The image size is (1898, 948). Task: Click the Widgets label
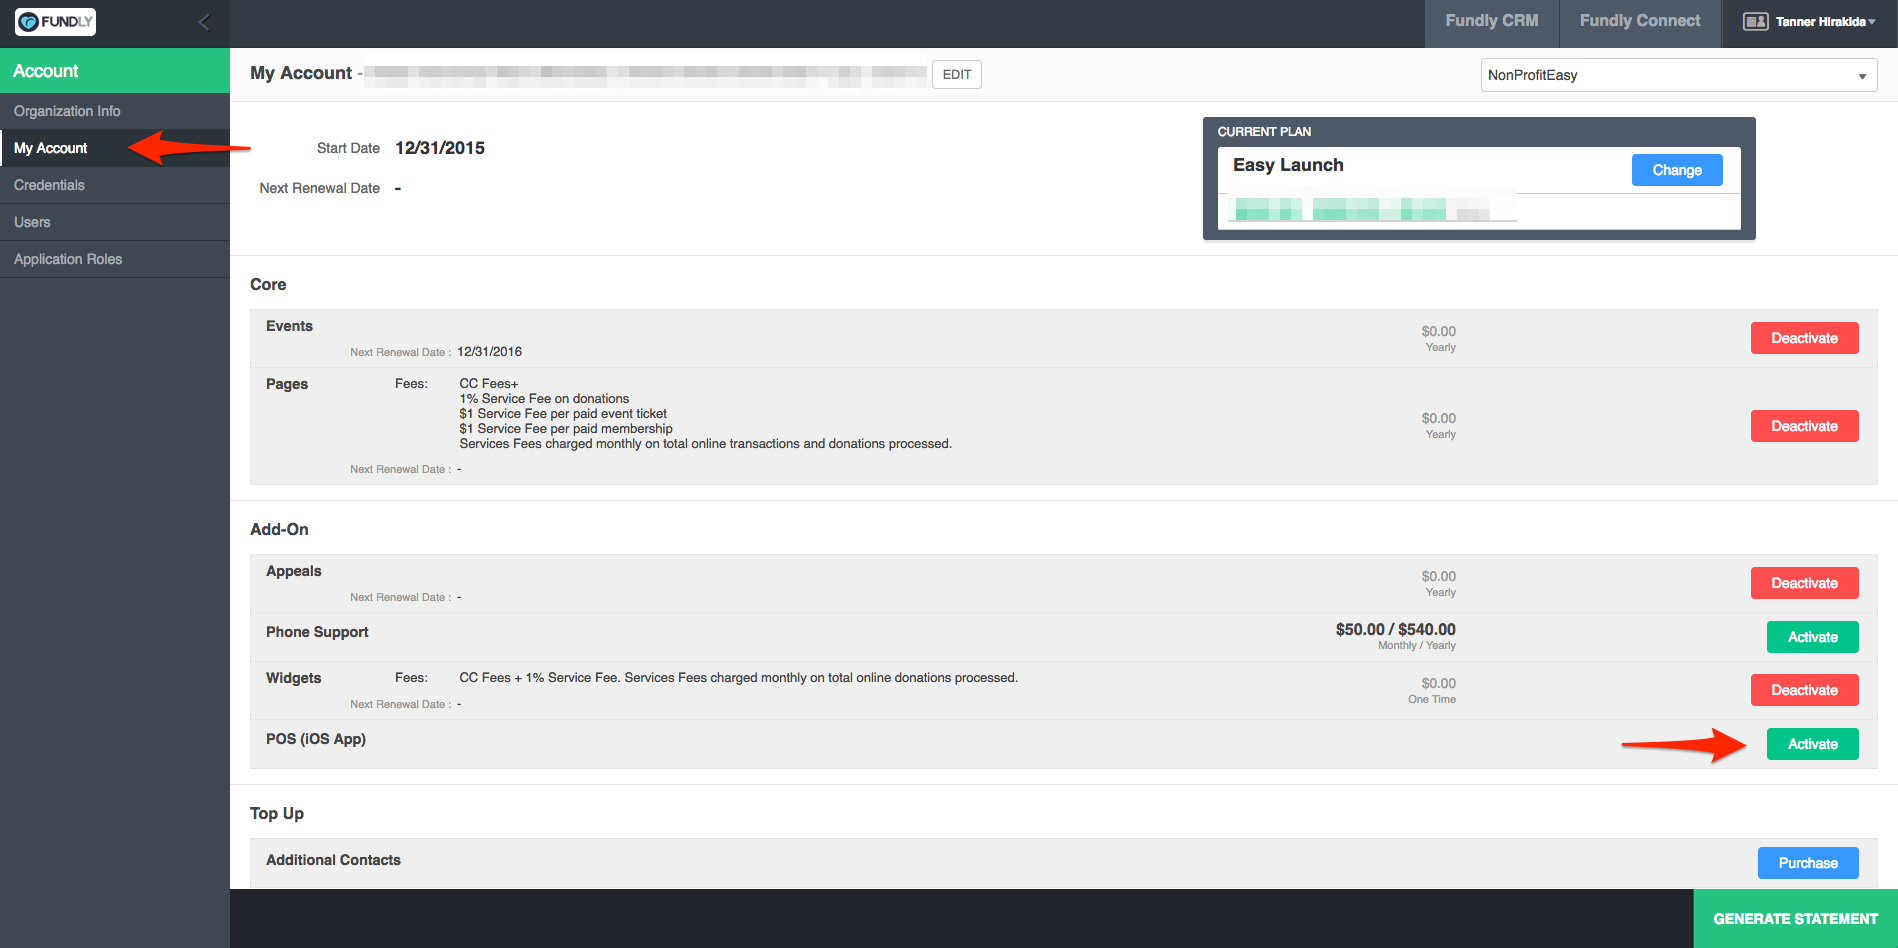(x=293, y=678)
